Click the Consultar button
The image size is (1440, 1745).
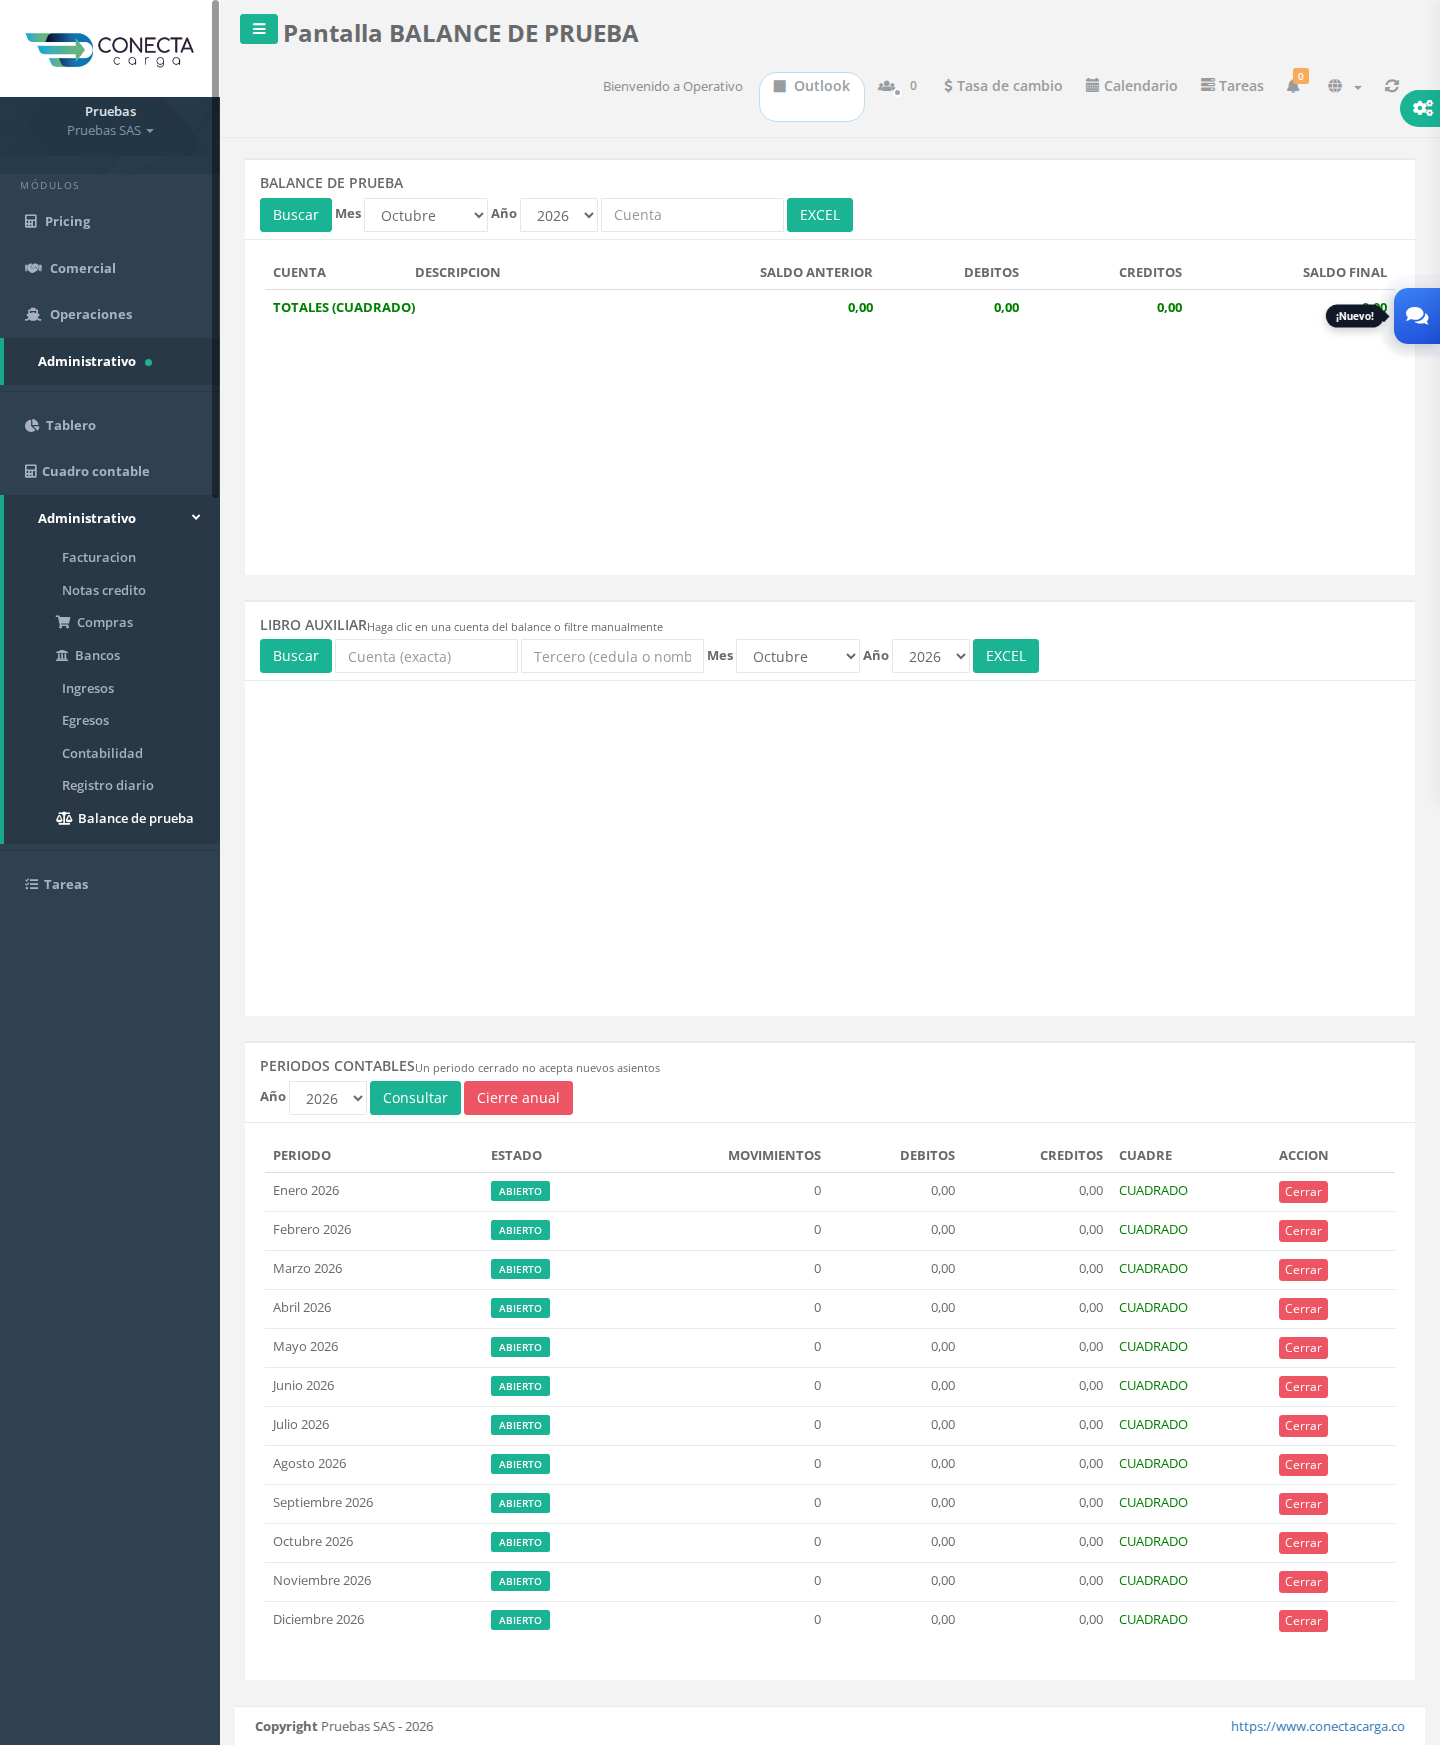pyautogui.click(x=415, y=1098)
